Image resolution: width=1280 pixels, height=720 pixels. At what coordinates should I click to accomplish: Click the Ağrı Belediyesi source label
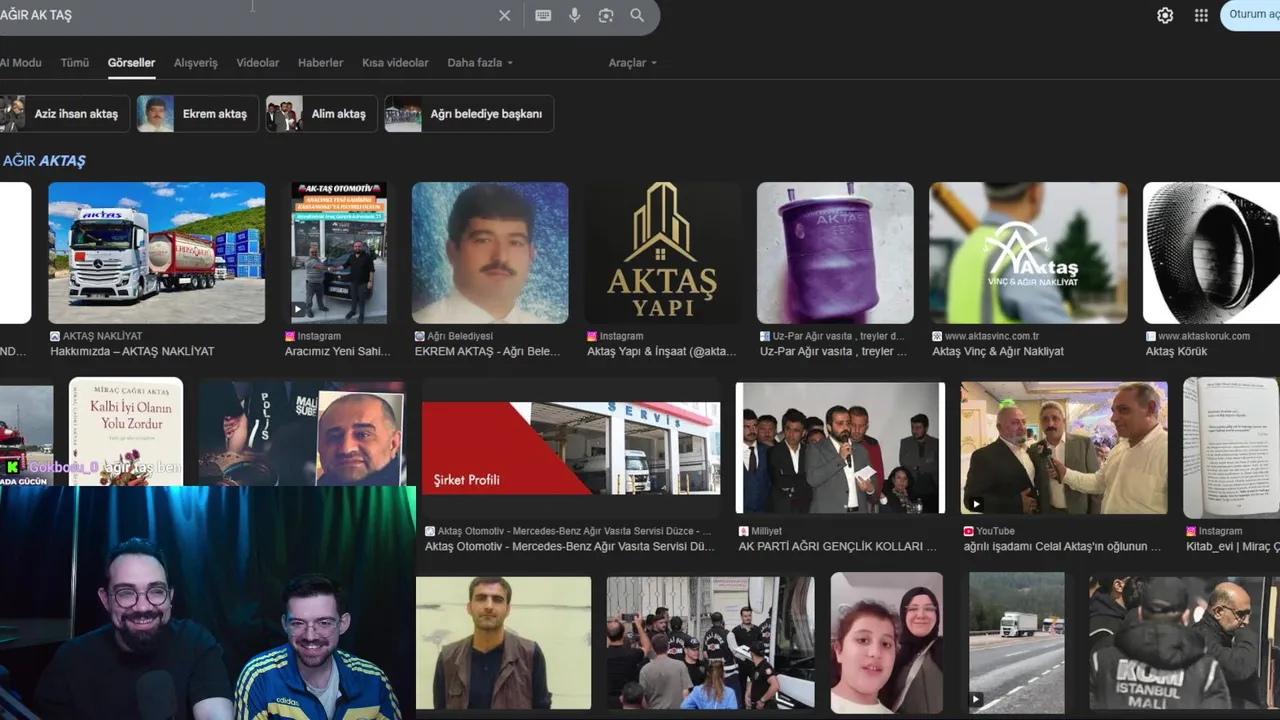coord(460,336)
